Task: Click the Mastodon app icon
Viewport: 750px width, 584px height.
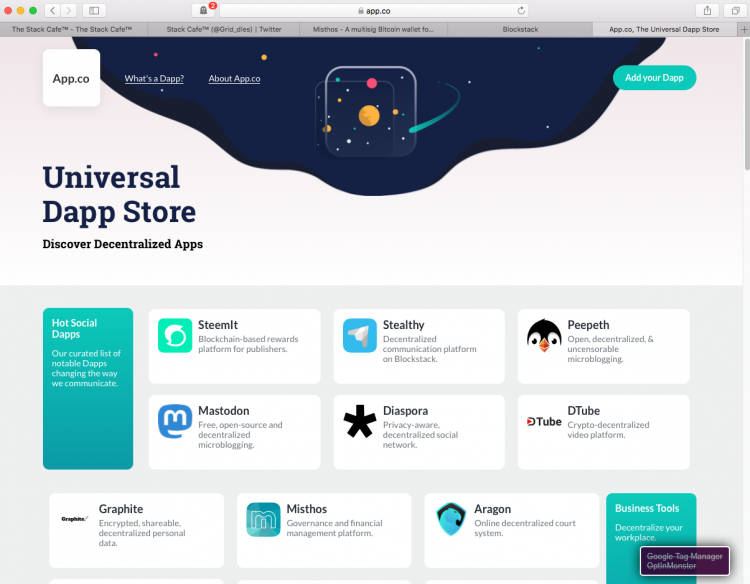Action: (x=175, y=421)
